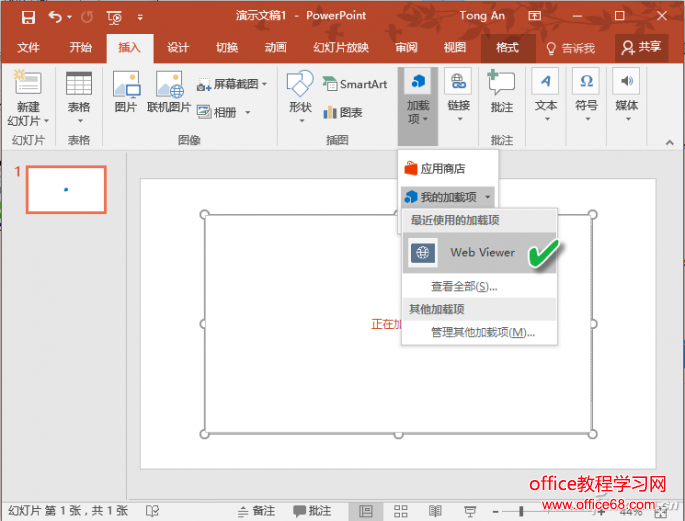Viewport: 685px width, 521px height.
Task: Click the Tong An account name
Action: [482, 16]
